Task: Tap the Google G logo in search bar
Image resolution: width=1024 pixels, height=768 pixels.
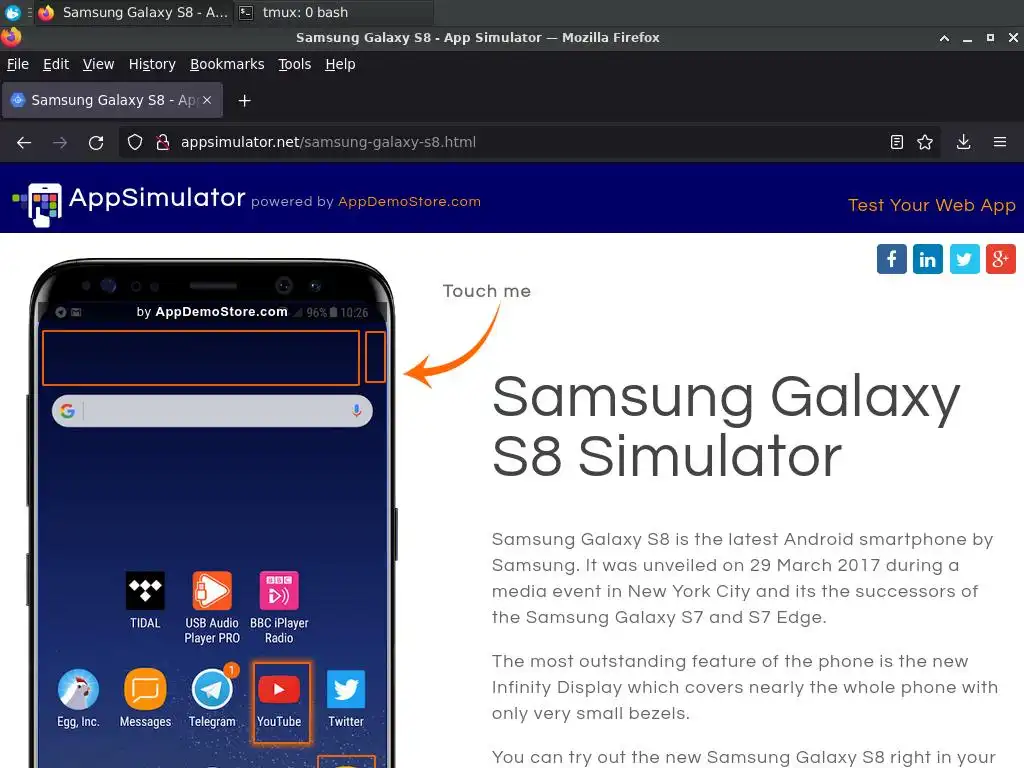Action: point(67,411)
